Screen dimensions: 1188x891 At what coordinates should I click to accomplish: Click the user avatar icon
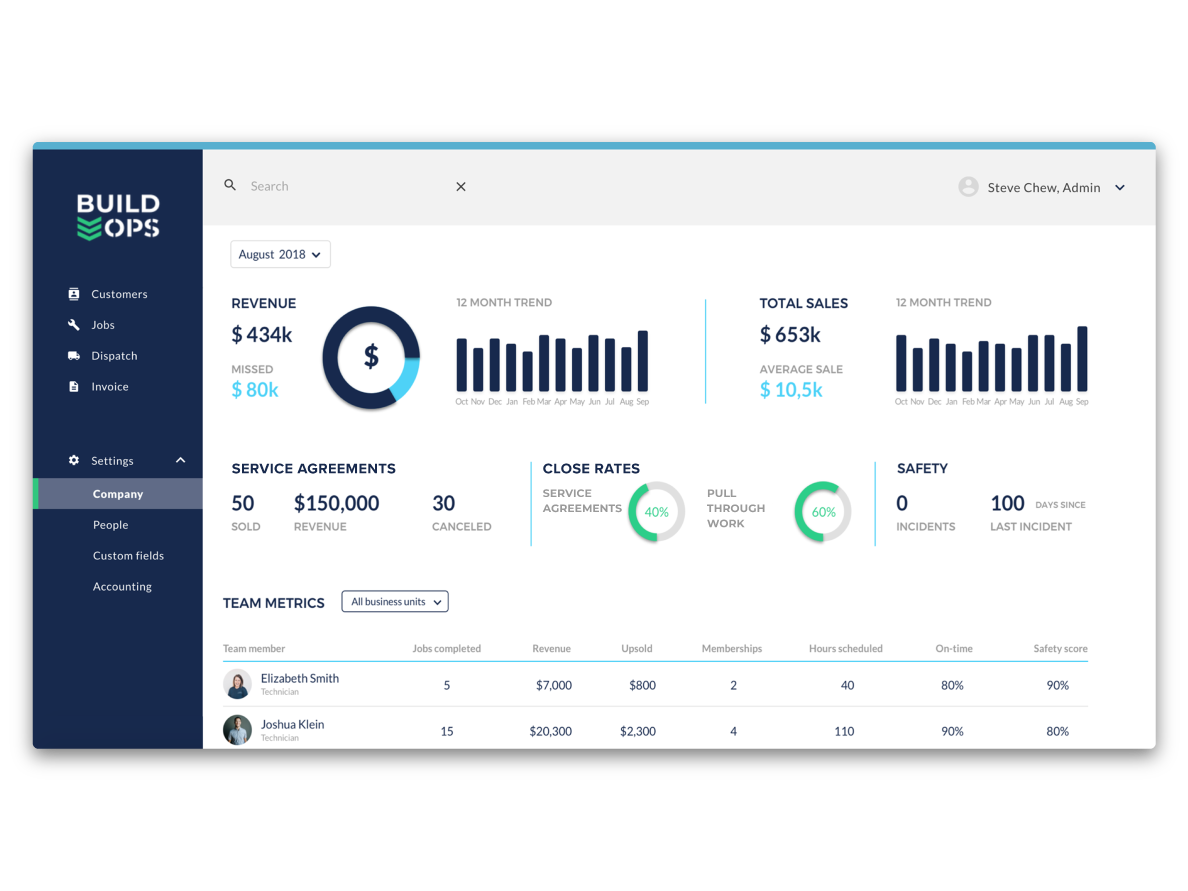click(x=968, y=187)
